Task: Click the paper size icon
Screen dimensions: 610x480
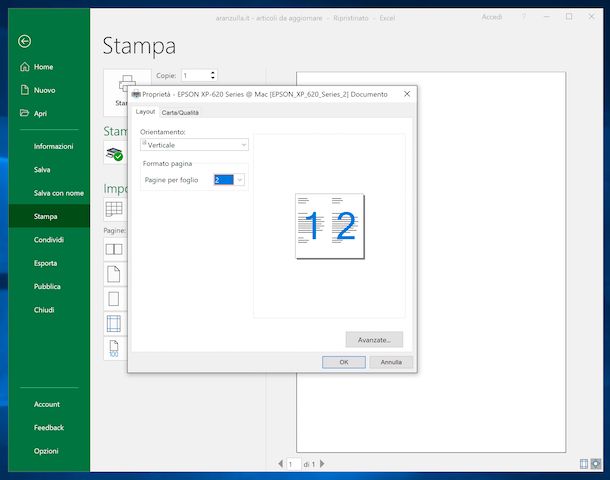Action: coord(114,299)
